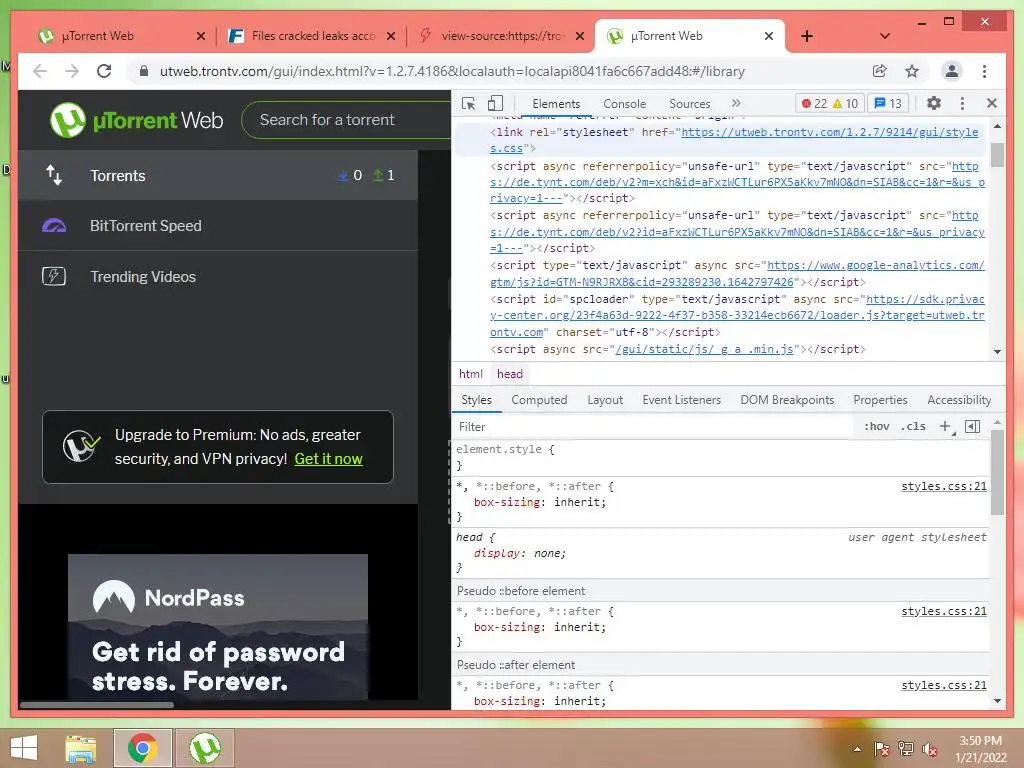Screen dimensions: 1024x768
Task: Open File Explorer from taskbar
Action: 81,748
